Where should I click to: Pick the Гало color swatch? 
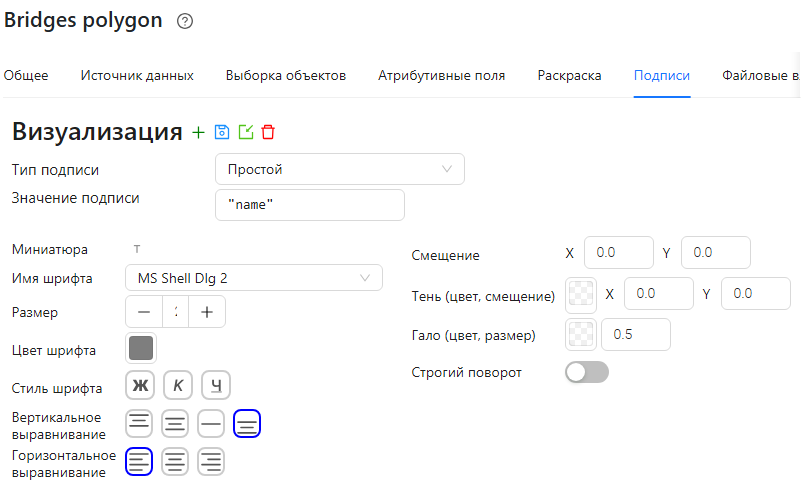pyautogui.click(x=581, y=334)
